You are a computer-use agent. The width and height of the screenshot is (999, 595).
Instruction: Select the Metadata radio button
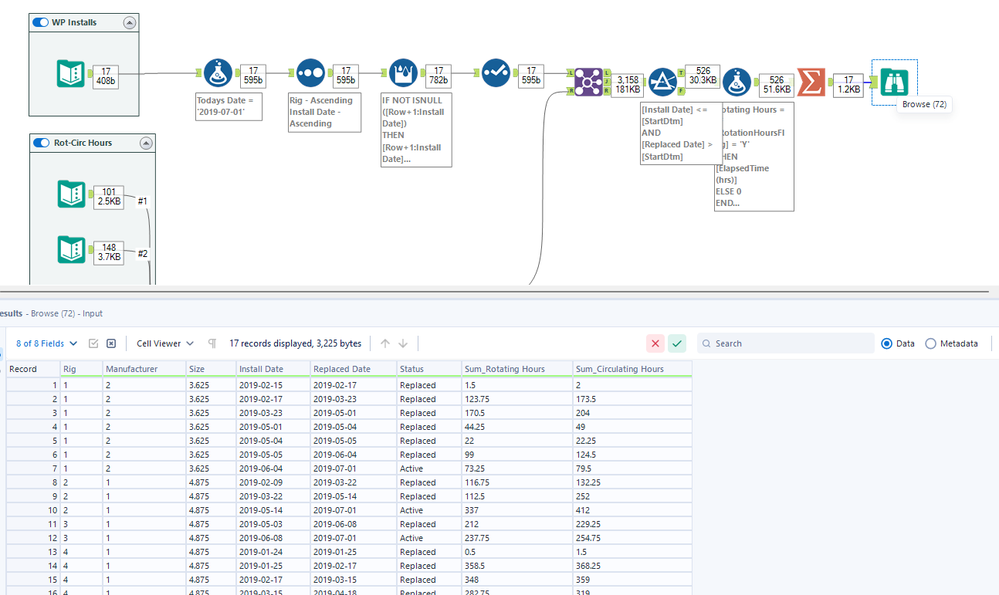931,343
